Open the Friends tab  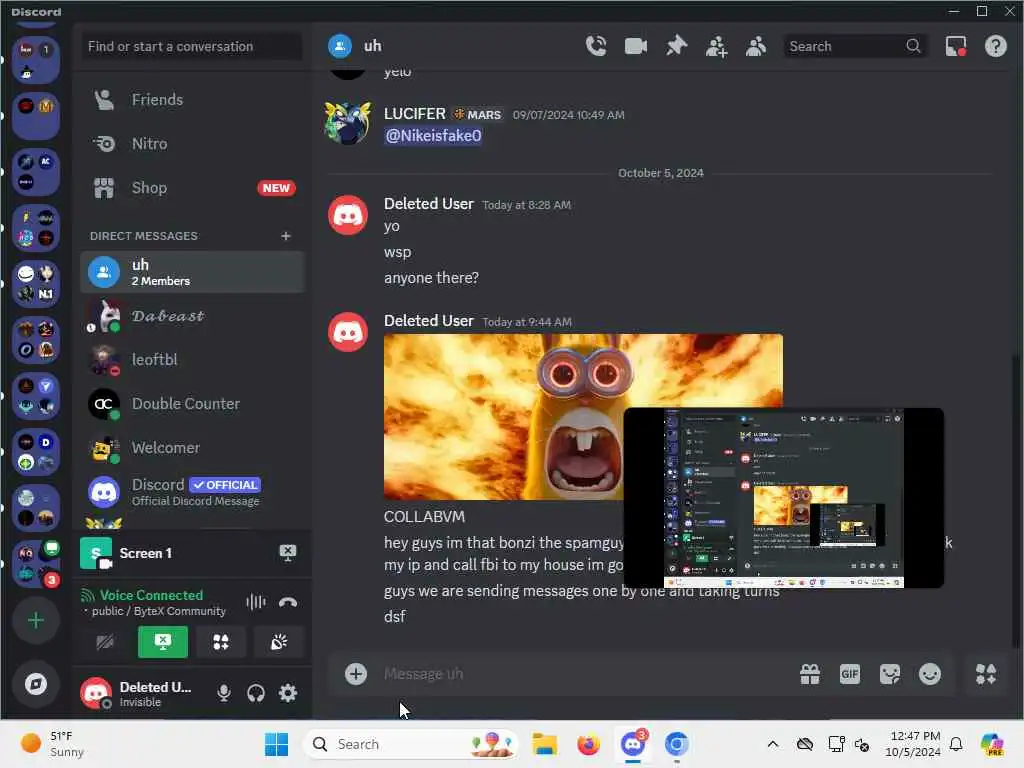[192, 100]
